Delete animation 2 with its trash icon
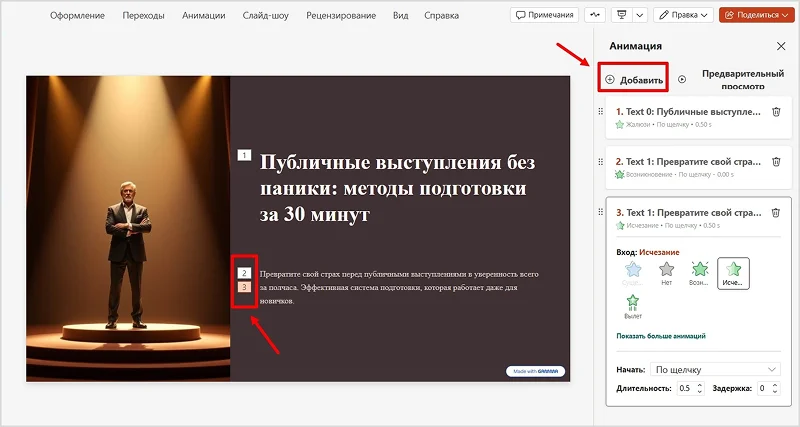The image size is (800, 427). (776, 162)
